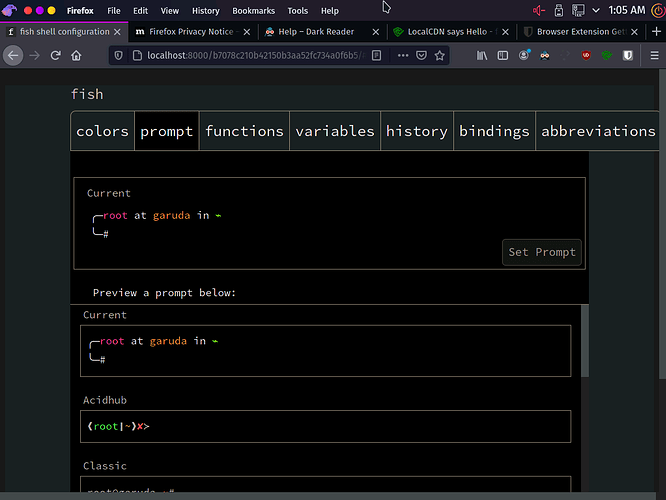Click the USB device tray icon

pyautogui.click(x=559, y=10)
